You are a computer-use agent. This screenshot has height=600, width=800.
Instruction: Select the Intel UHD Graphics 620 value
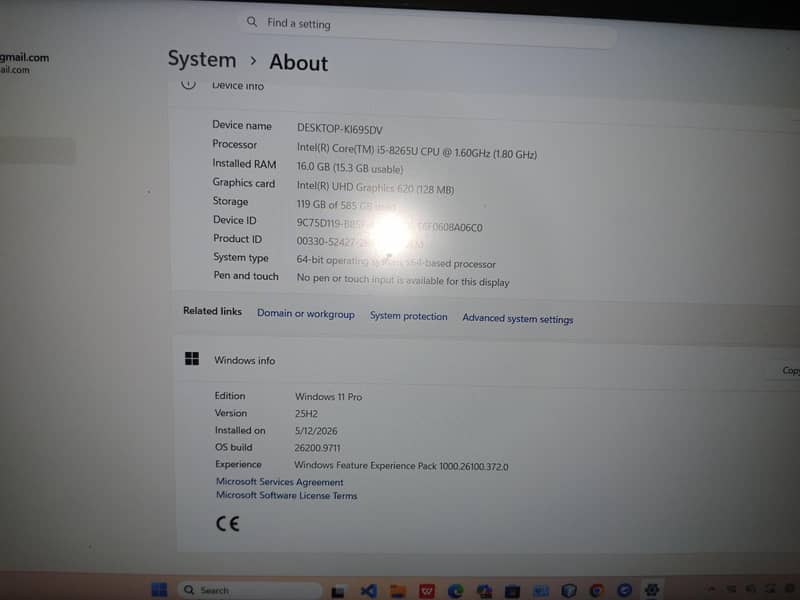click(x=375, y=187)
